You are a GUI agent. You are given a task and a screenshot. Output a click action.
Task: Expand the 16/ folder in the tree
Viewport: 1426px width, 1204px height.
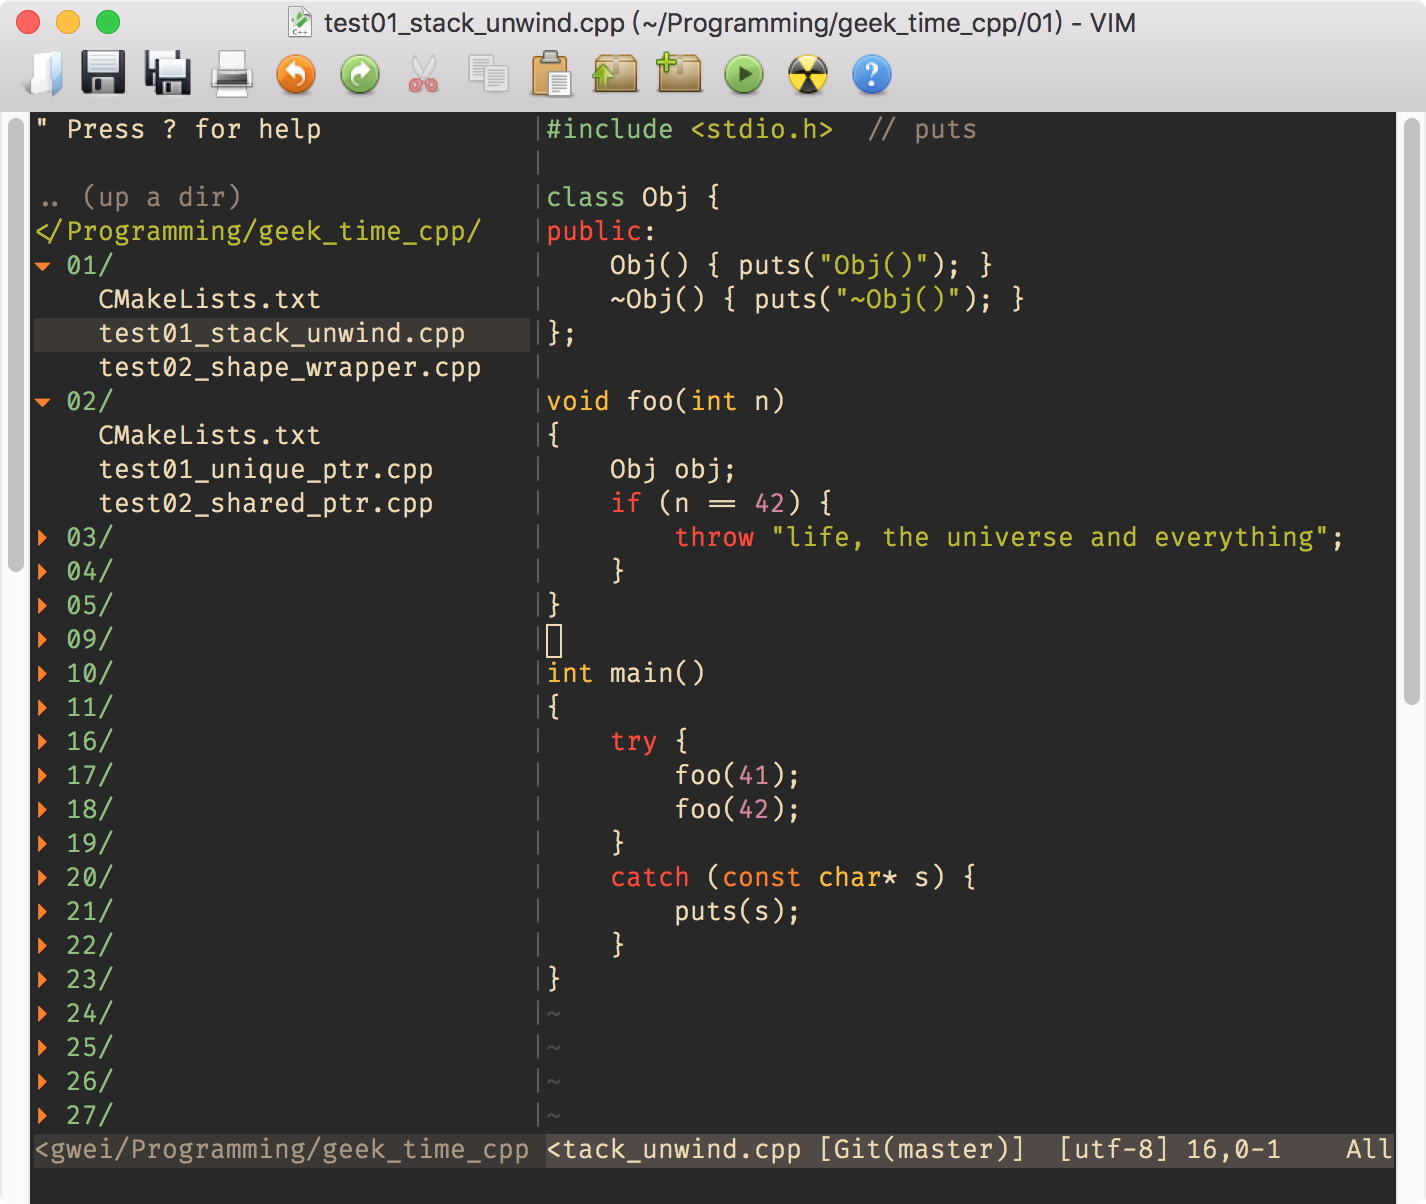coord(86,741)
